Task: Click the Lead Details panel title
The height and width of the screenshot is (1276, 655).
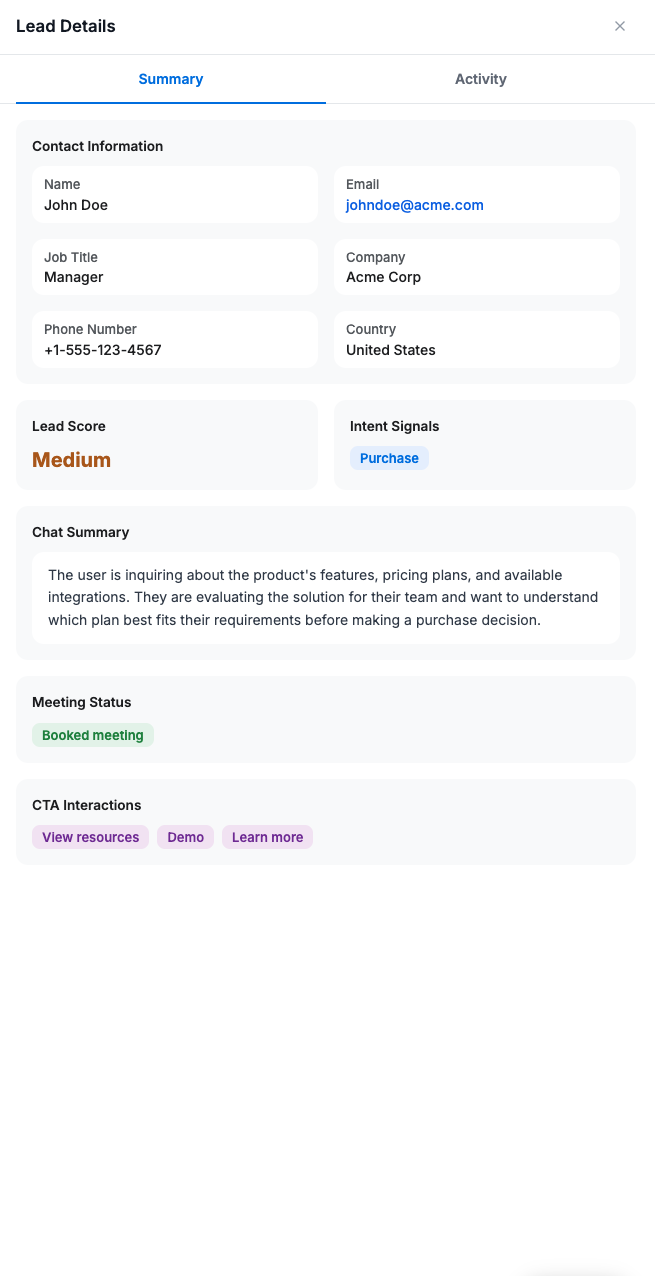Action: (66, 26)
